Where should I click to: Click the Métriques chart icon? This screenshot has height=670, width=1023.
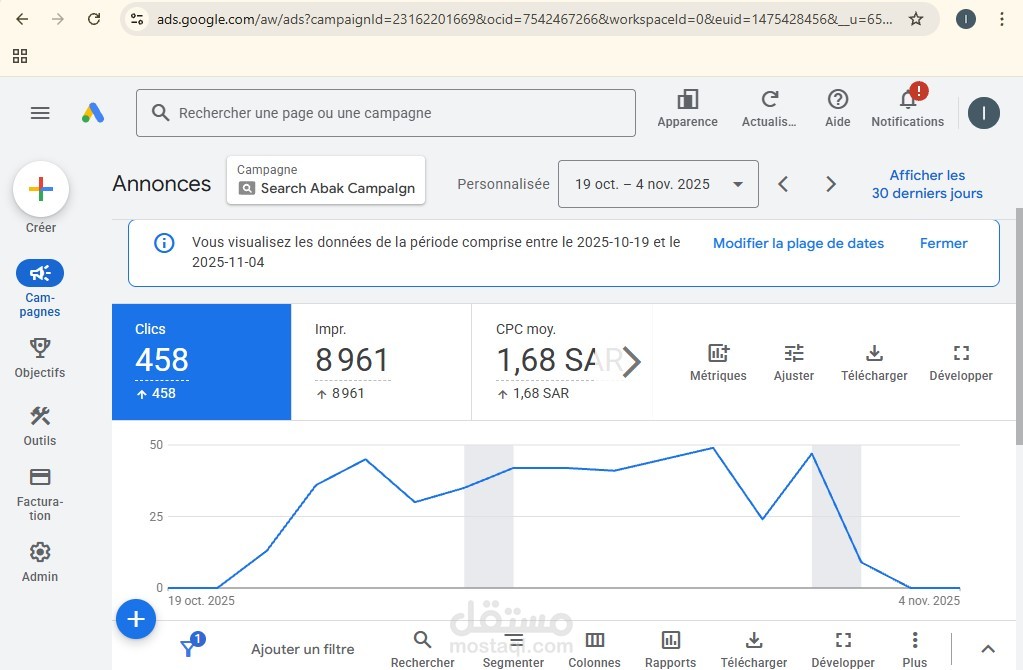click(718, 362)
